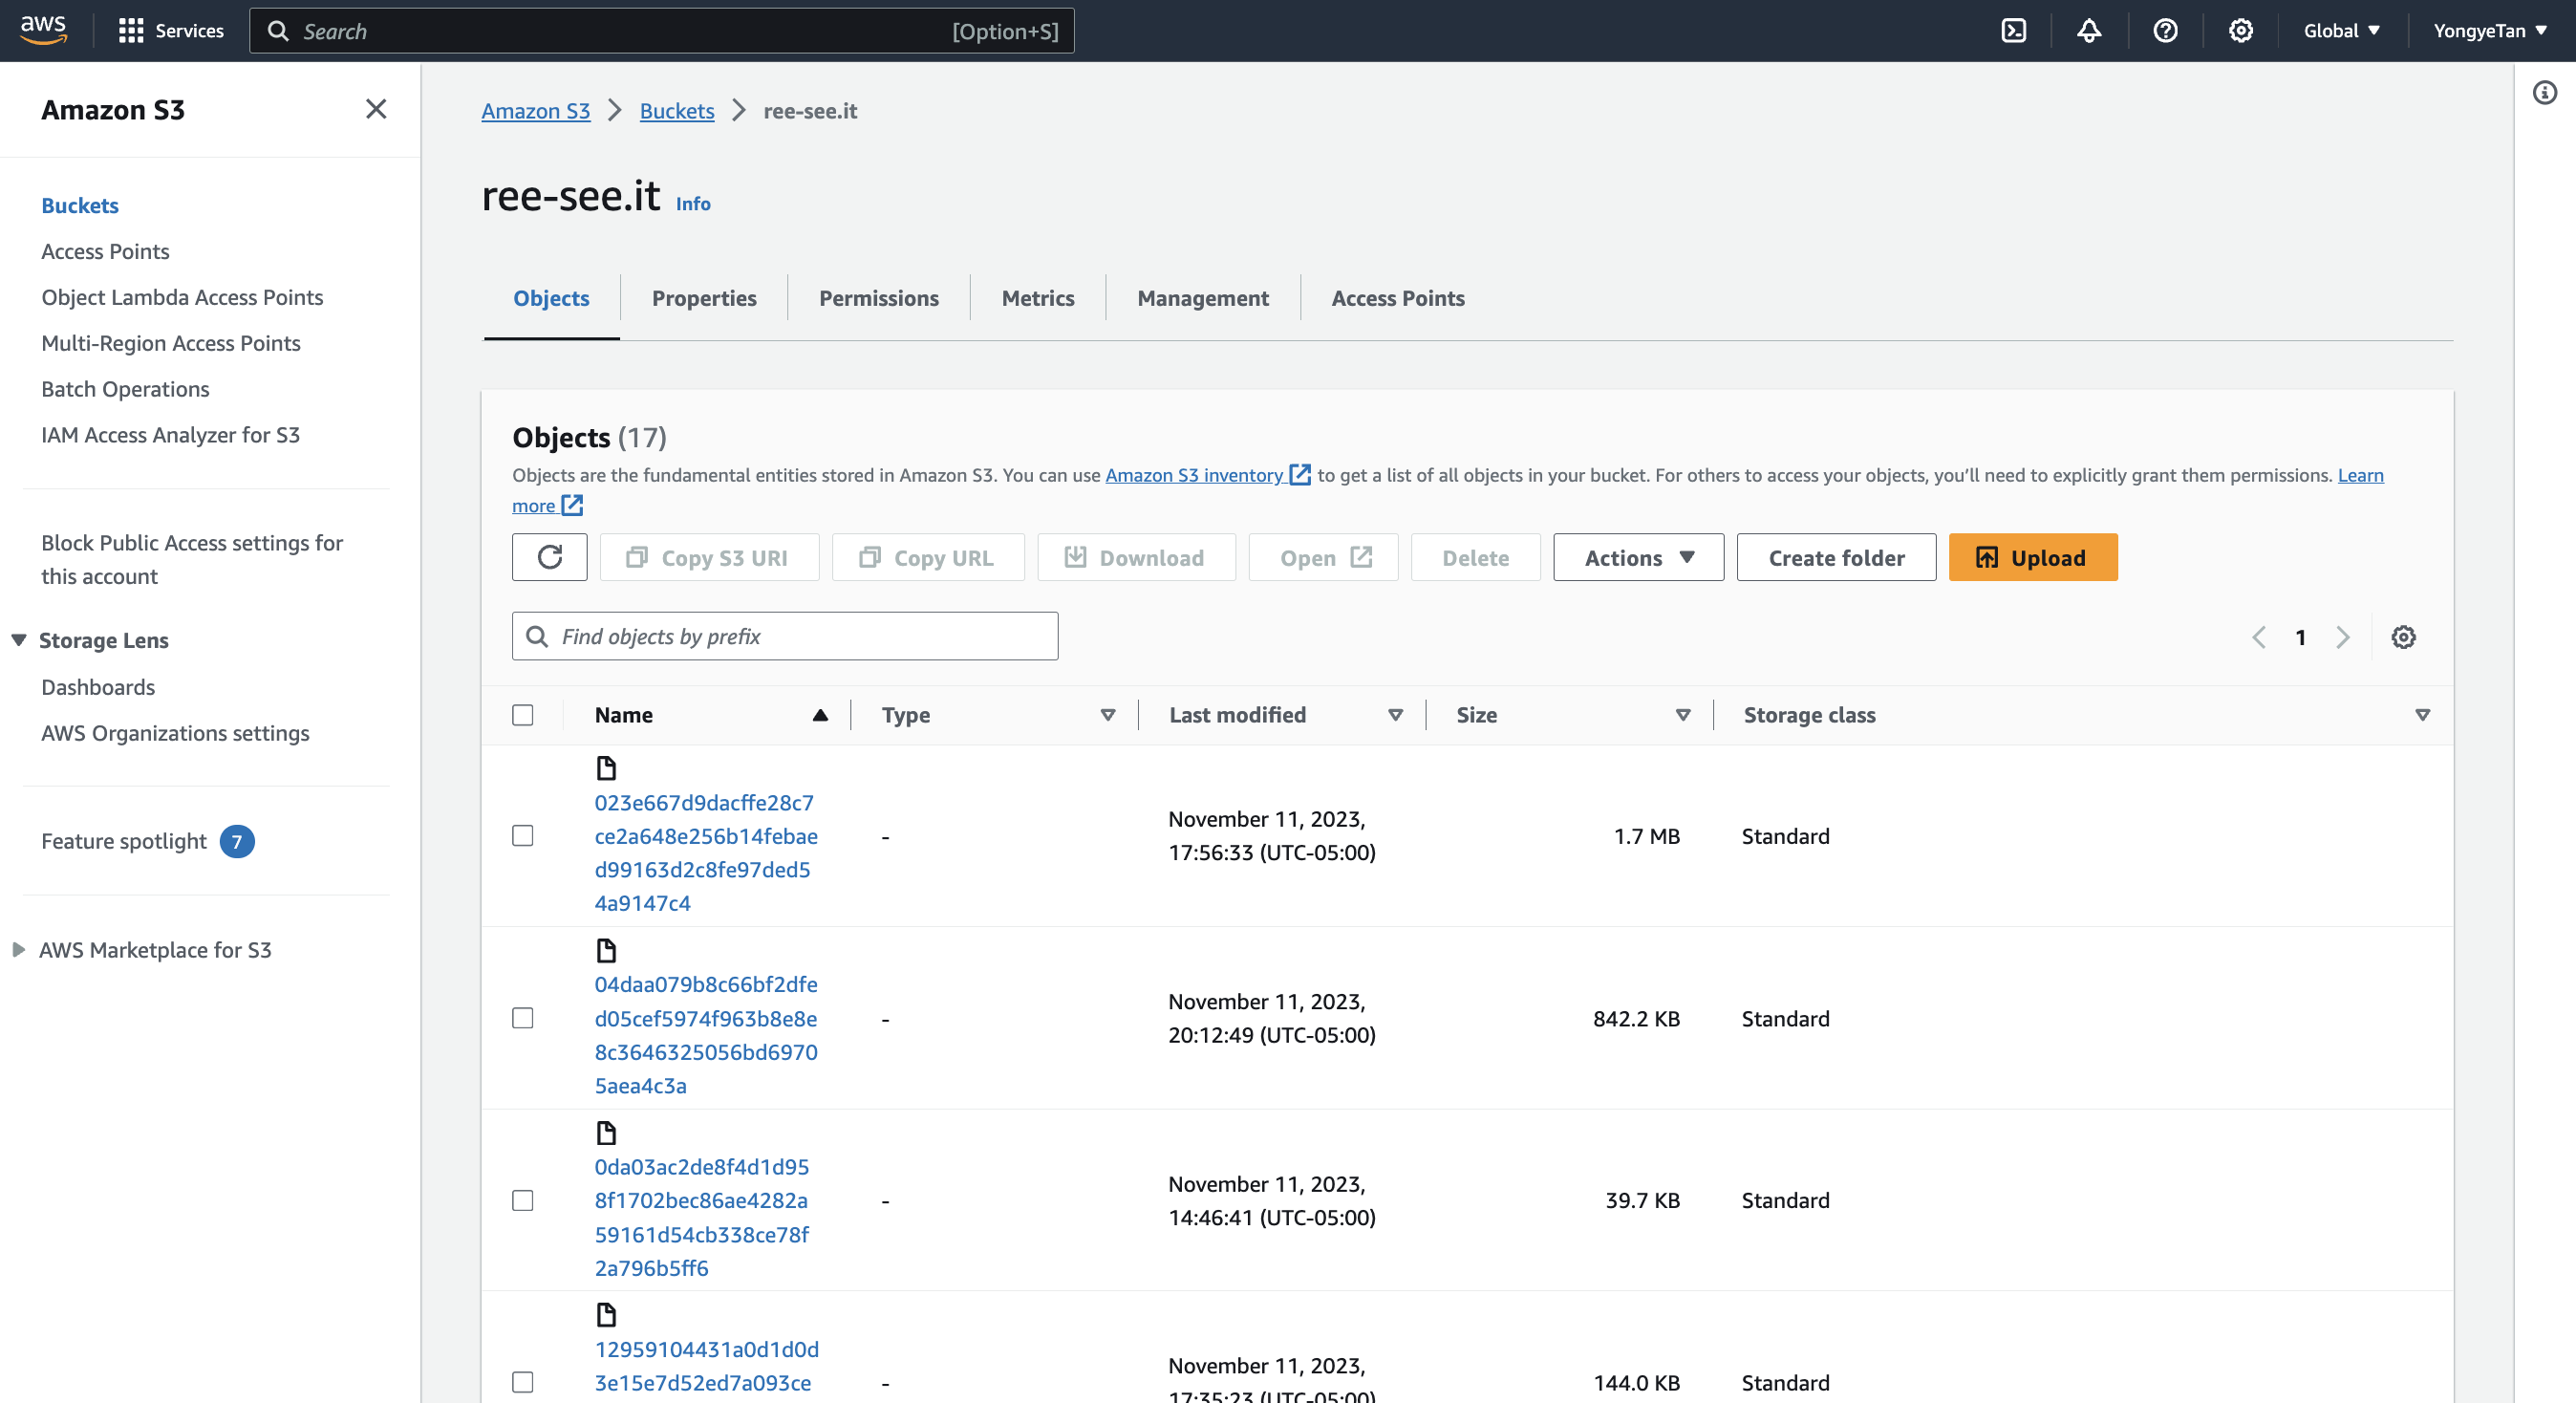
Task: Open the Services grid menu
Action: tap(170, 31)
